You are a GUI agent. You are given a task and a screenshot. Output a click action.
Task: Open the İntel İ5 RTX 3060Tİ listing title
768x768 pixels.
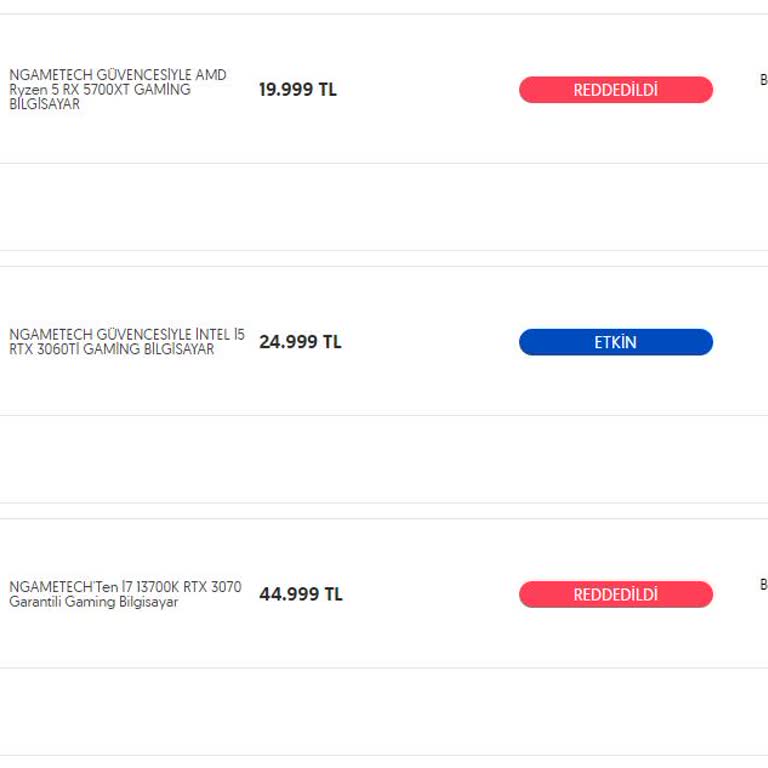pos(126,341)
